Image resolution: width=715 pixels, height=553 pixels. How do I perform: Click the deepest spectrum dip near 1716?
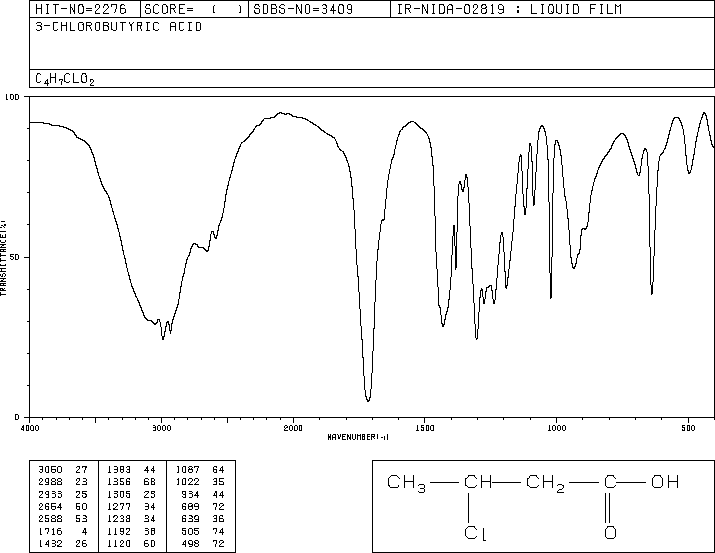(x=368, y=399)
